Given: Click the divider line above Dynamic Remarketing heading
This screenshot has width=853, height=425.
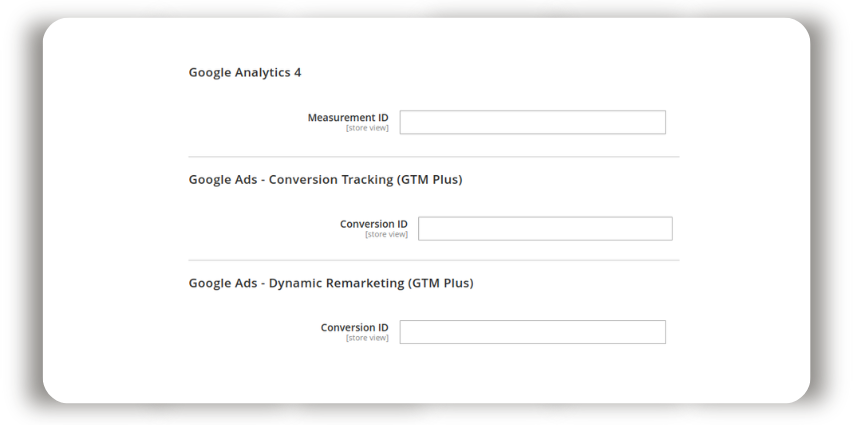Looking at the screenshot, I should pos(434,260).
